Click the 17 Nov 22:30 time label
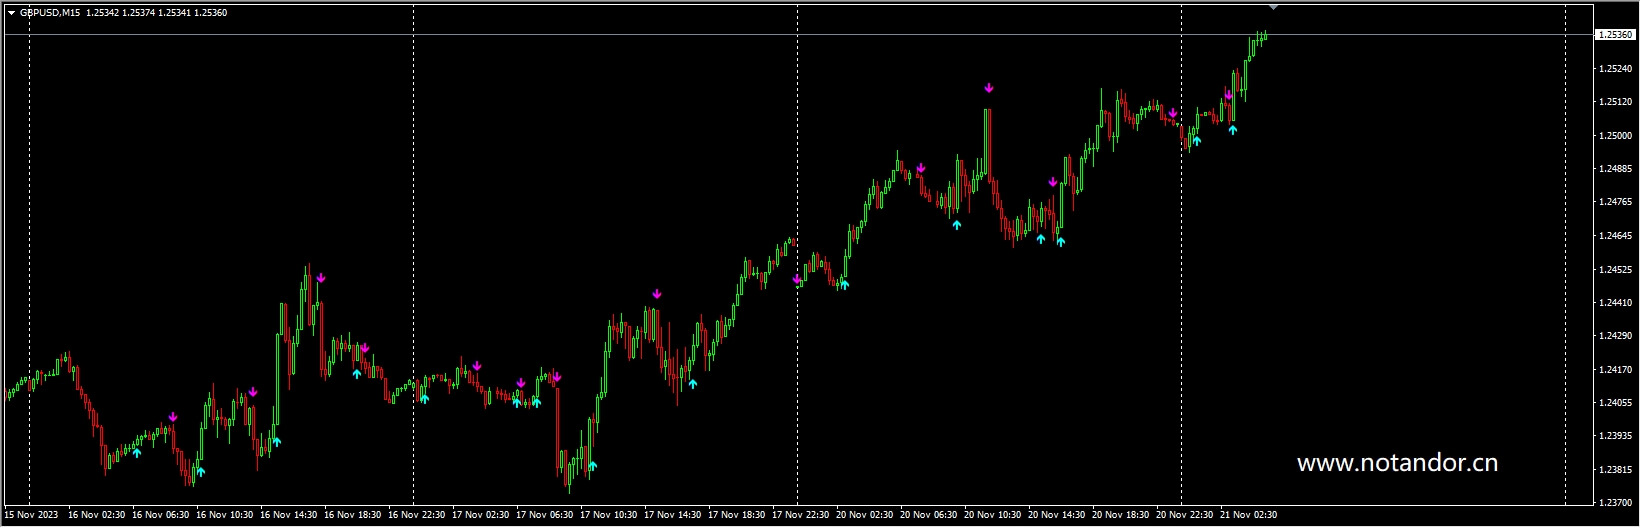This screenshot has height=528, width=1641. coord(800,515)
